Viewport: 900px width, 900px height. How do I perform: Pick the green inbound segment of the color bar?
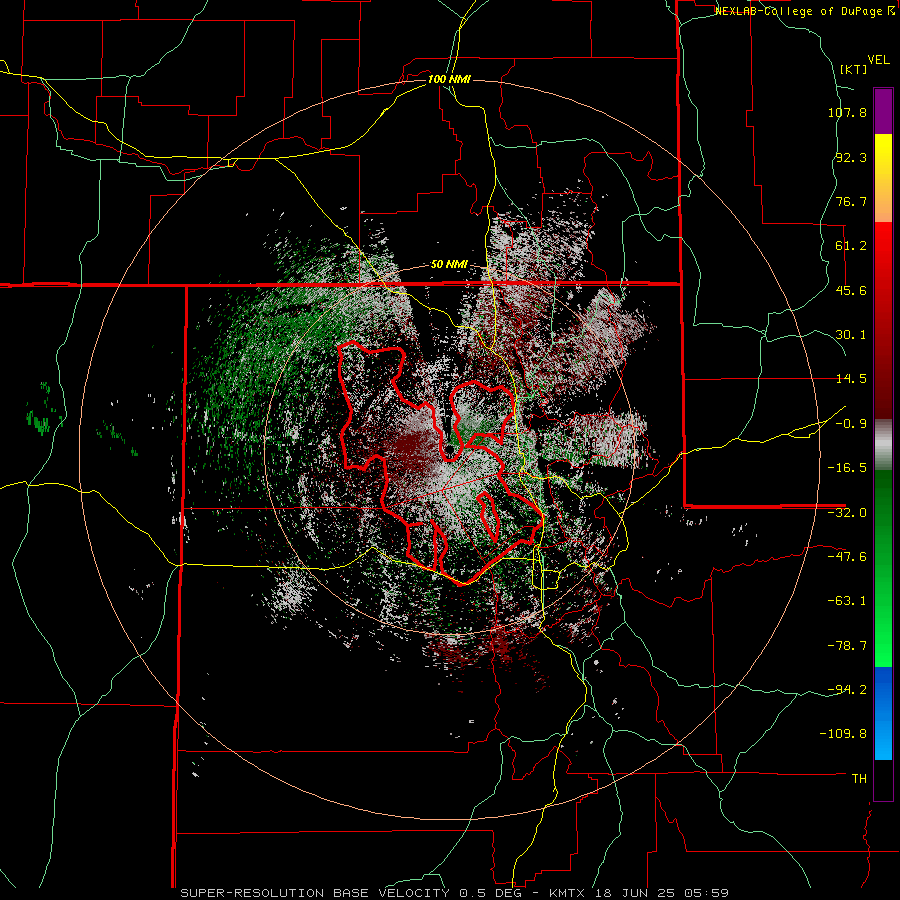tap(883, 568)
